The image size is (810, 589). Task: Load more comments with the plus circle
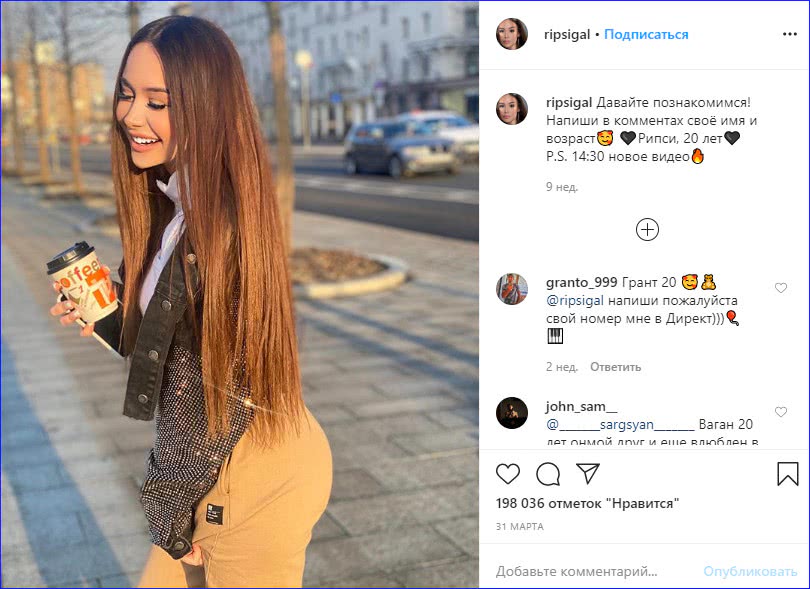(647, 229)
